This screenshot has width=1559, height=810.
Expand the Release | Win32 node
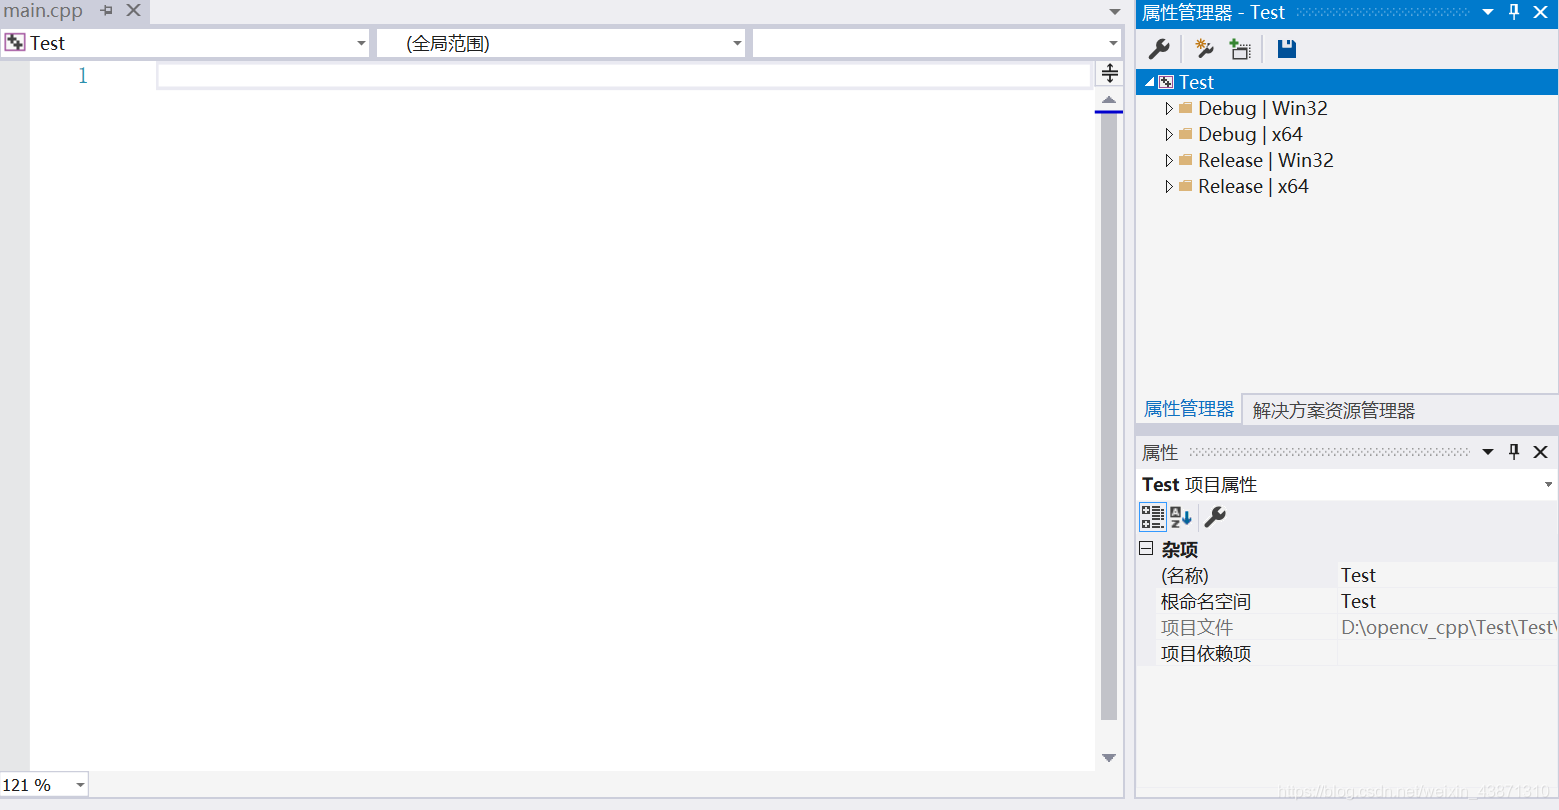click(1169, 160)
